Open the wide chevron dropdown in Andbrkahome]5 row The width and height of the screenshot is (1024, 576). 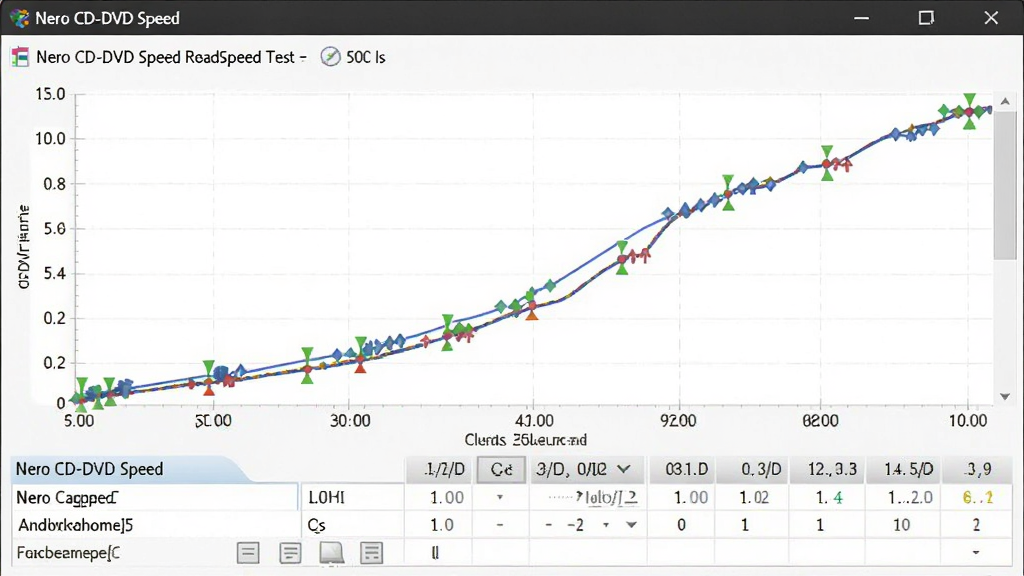pos(632,525)
